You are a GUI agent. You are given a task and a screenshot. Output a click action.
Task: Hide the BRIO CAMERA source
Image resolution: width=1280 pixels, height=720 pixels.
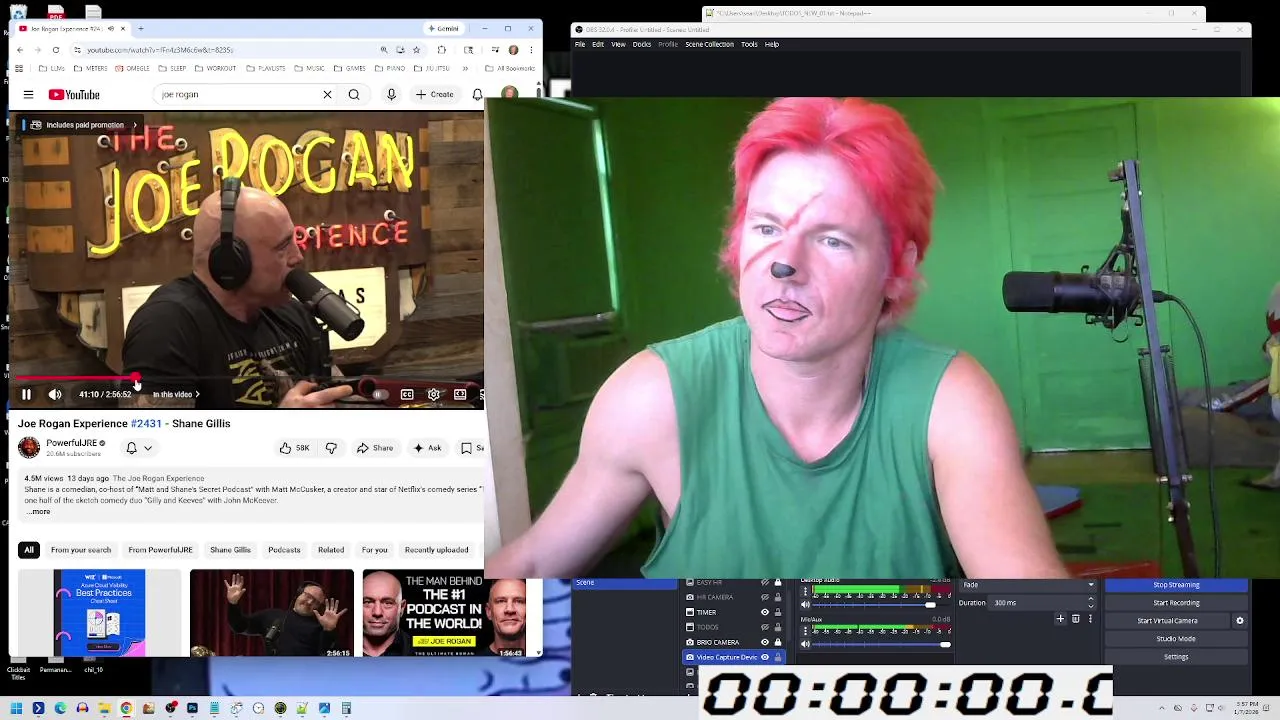click(x=765, y=642)
